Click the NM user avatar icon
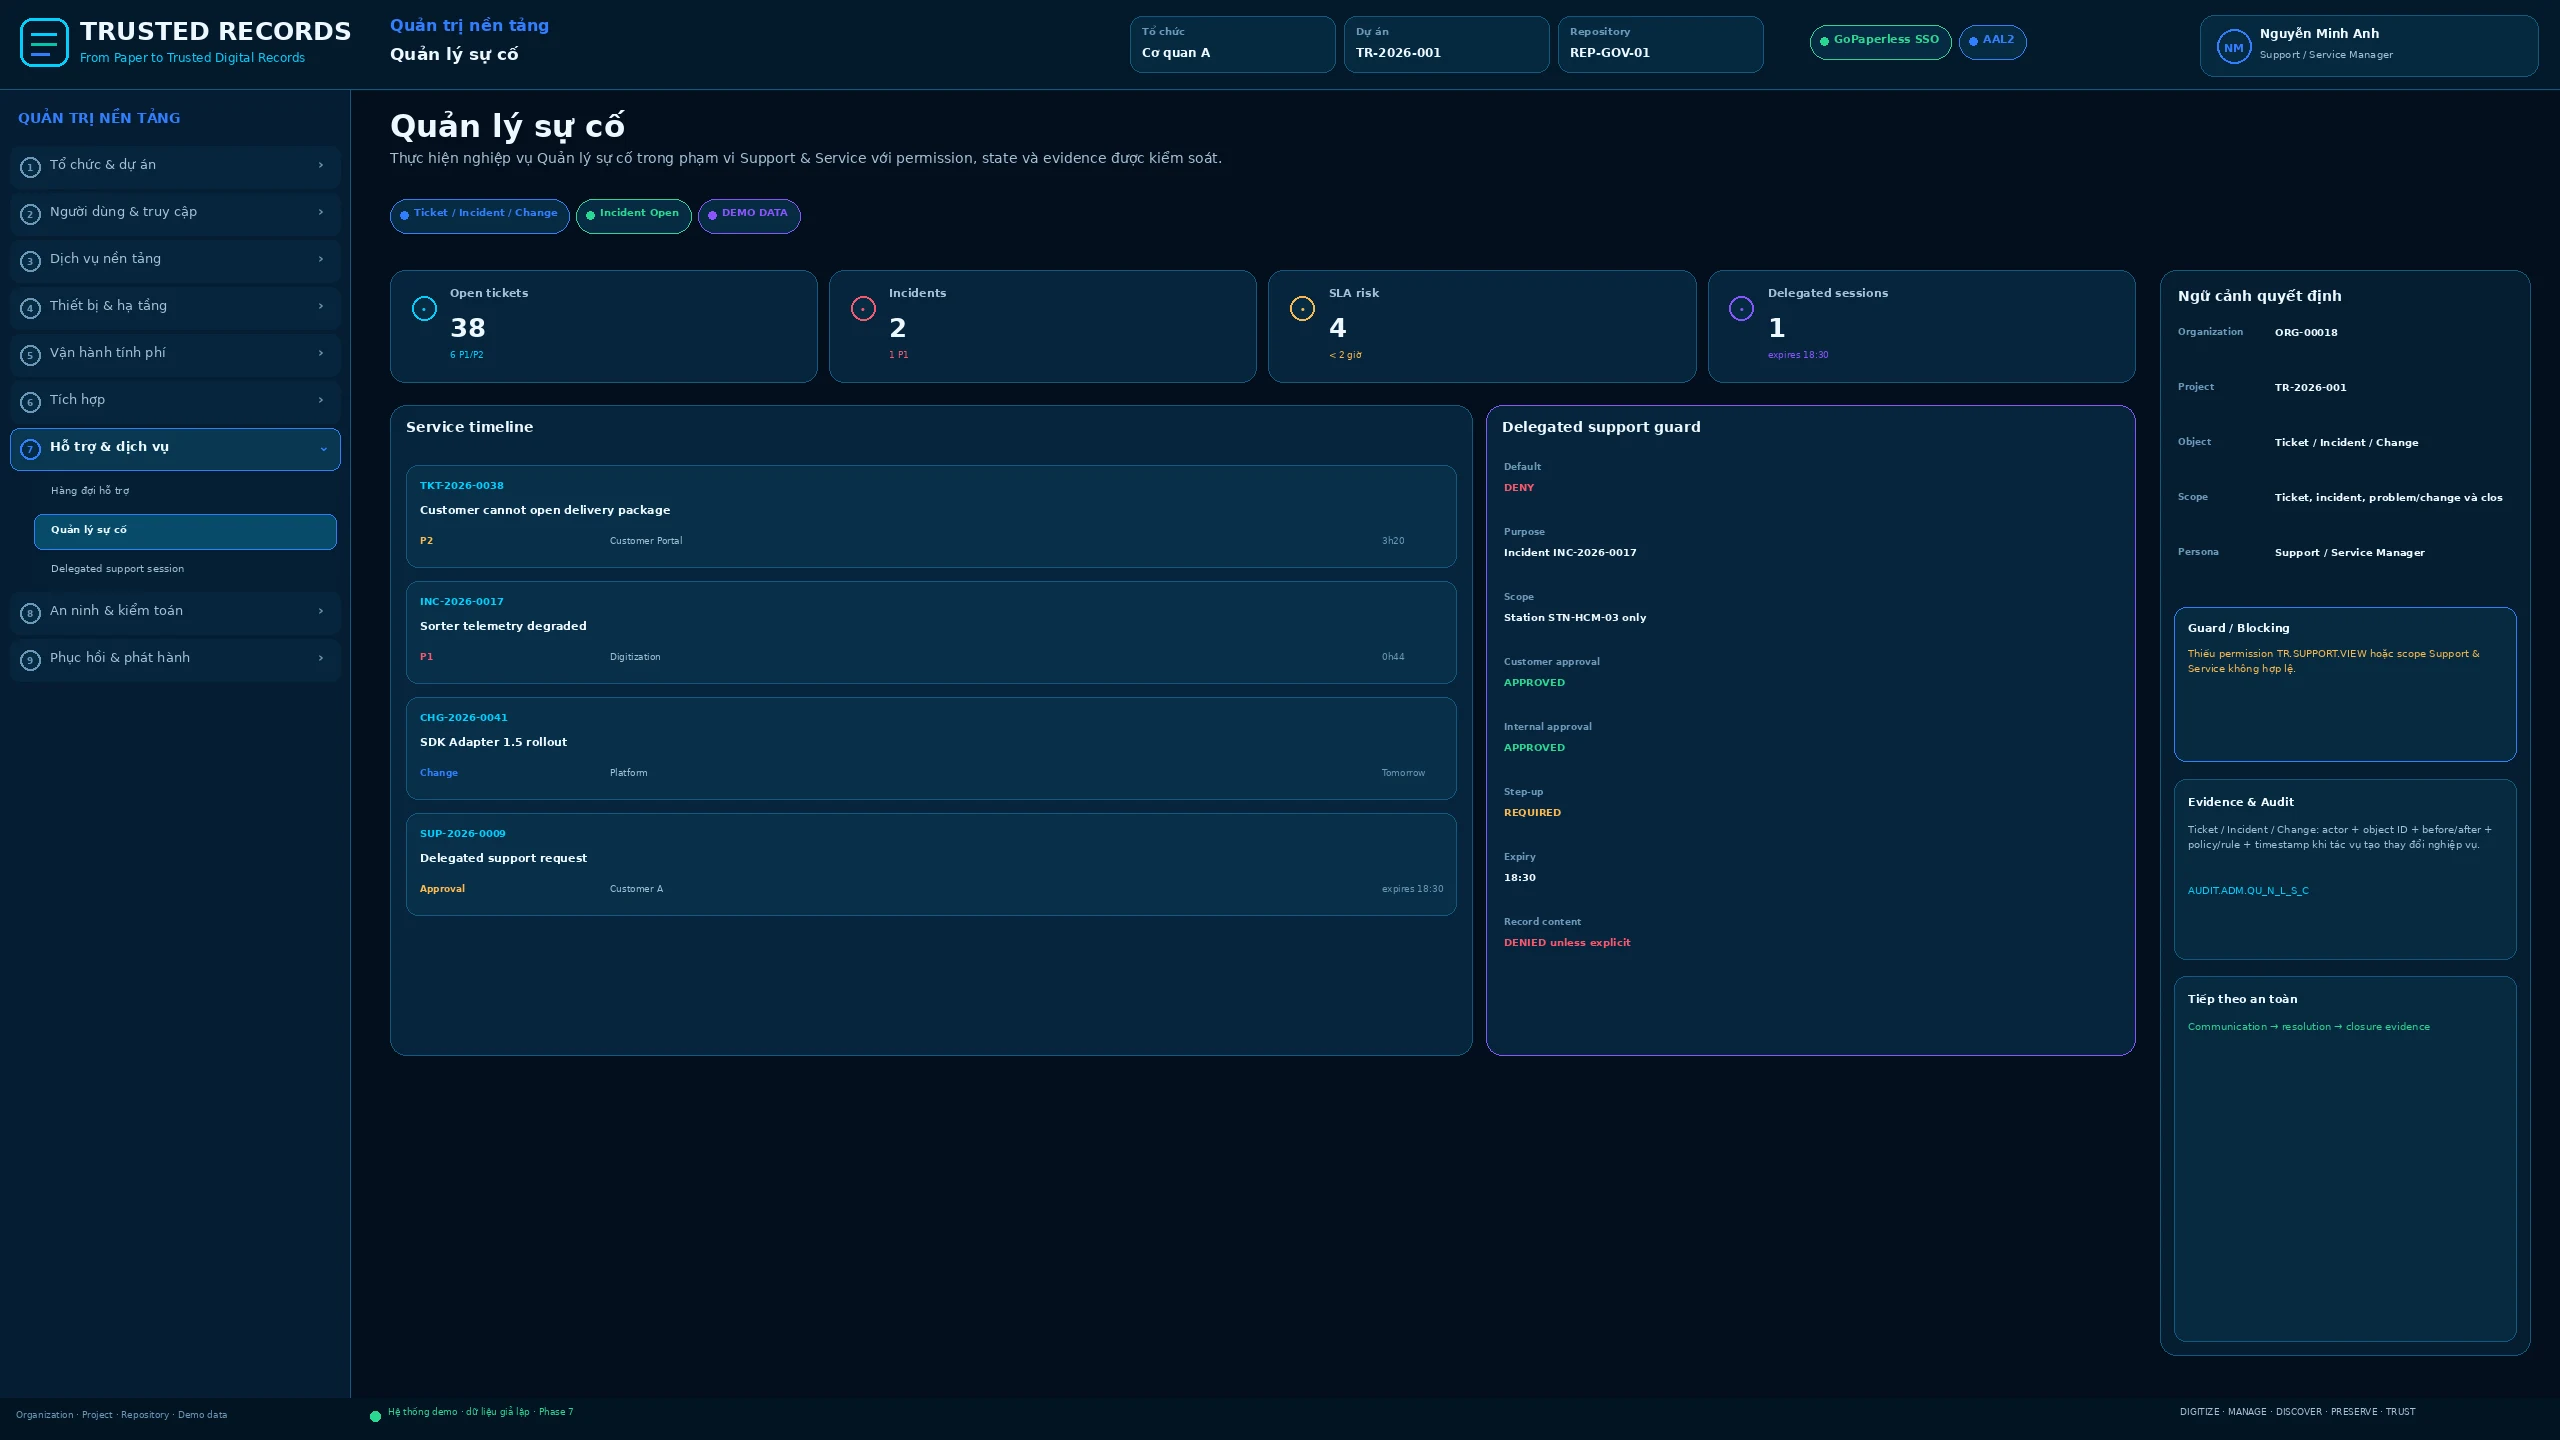 pos(2233,47)
